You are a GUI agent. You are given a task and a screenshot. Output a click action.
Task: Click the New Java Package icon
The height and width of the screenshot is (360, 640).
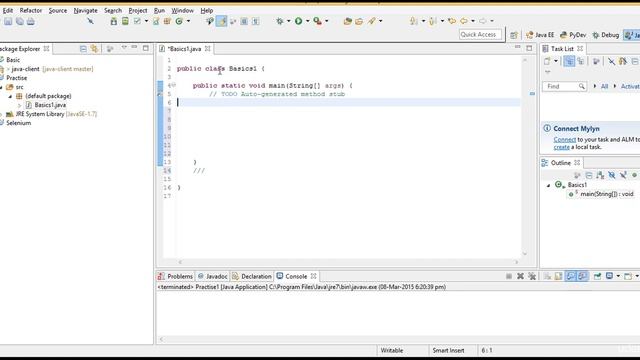coord(167,21)
